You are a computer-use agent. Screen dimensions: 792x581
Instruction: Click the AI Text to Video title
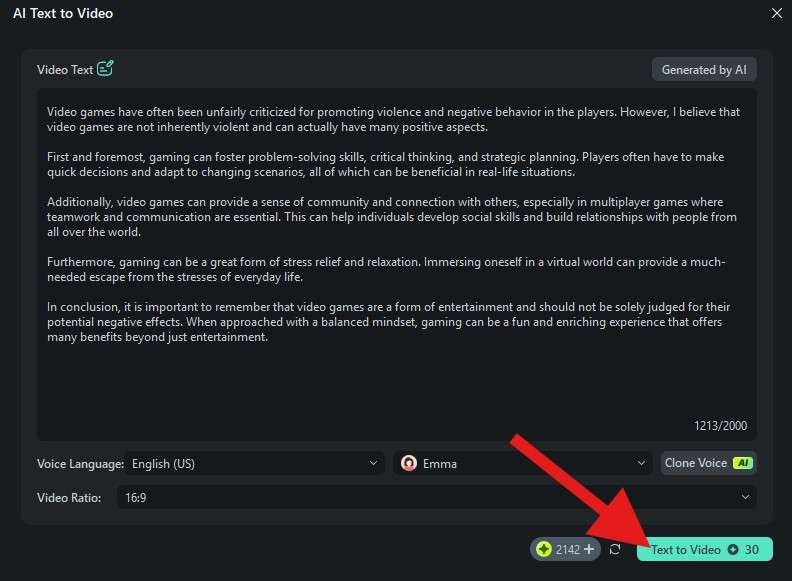(x=63, y=14)
